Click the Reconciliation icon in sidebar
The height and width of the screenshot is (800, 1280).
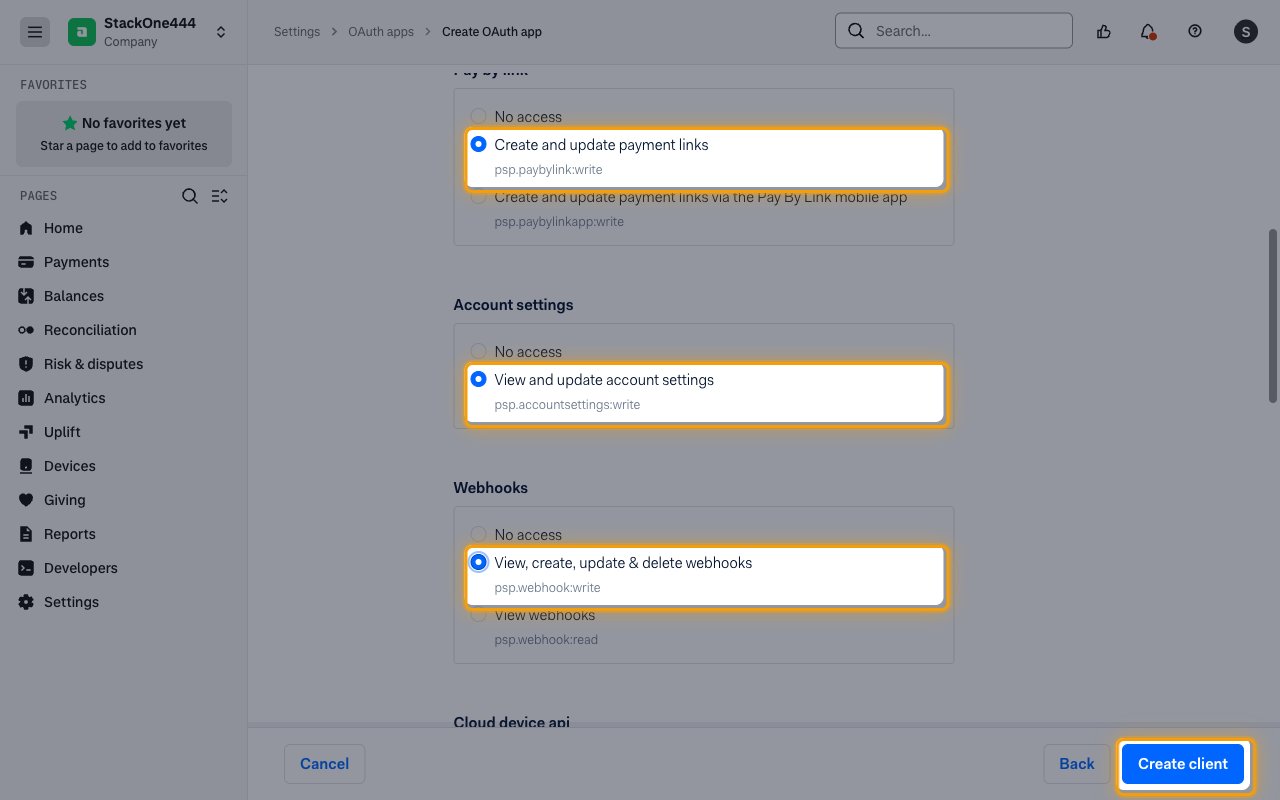pos(26,330)
